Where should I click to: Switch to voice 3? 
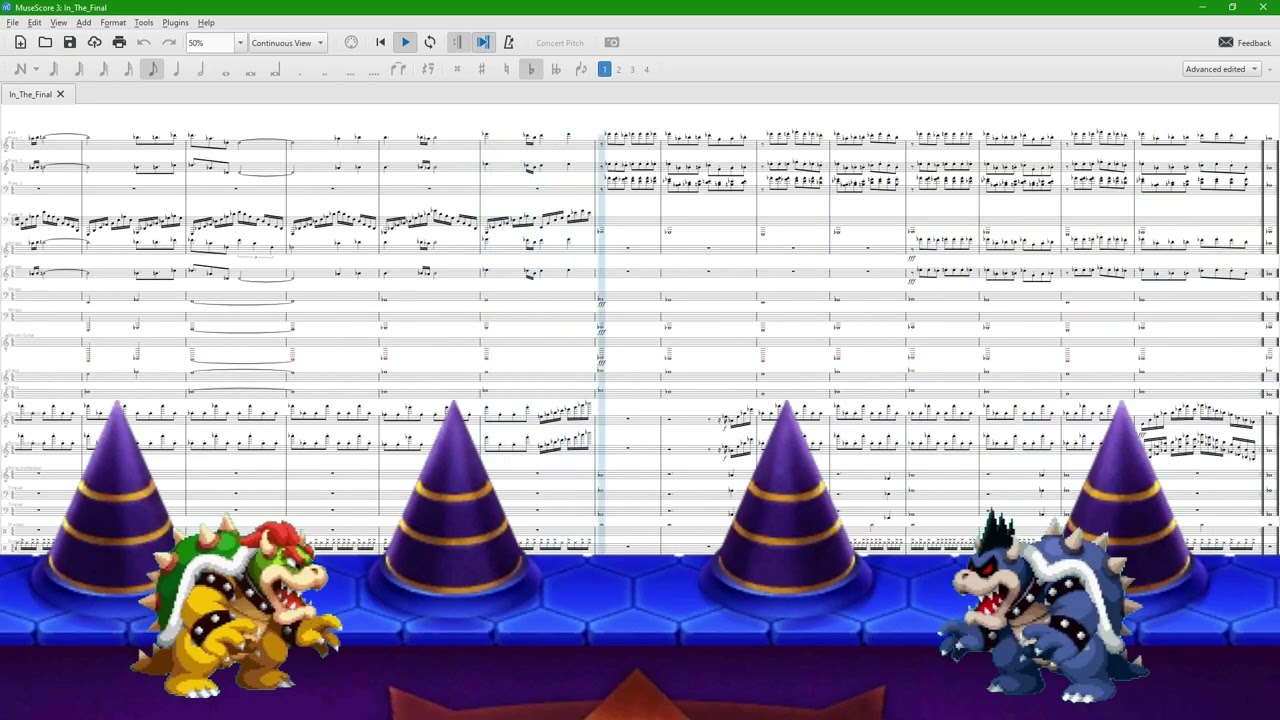pos(632,69)
